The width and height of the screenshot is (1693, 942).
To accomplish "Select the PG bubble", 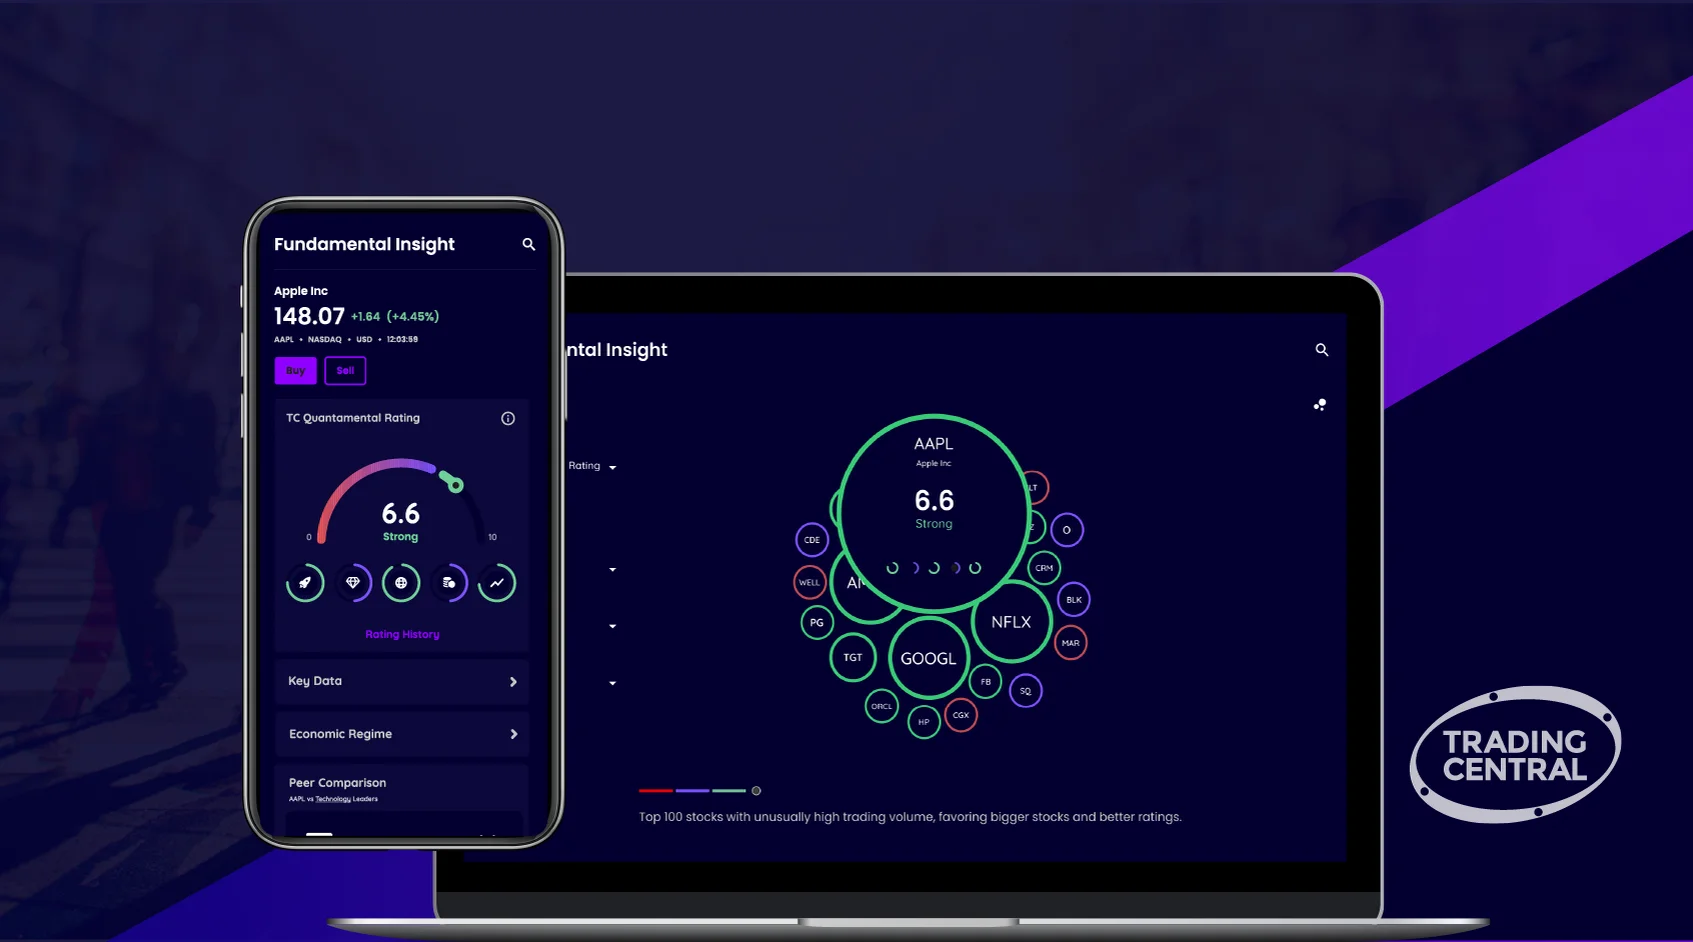I will [817, 623].
